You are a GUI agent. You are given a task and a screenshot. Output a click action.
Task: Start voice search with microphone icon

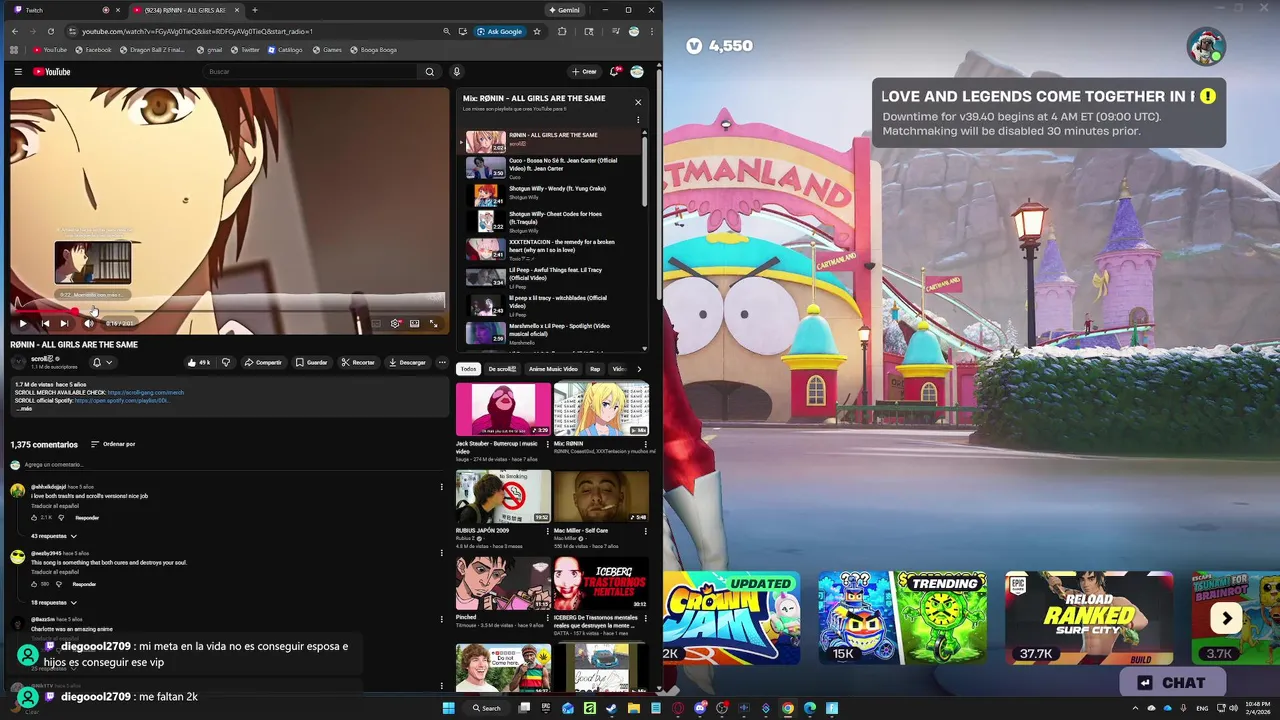point(457,72)
